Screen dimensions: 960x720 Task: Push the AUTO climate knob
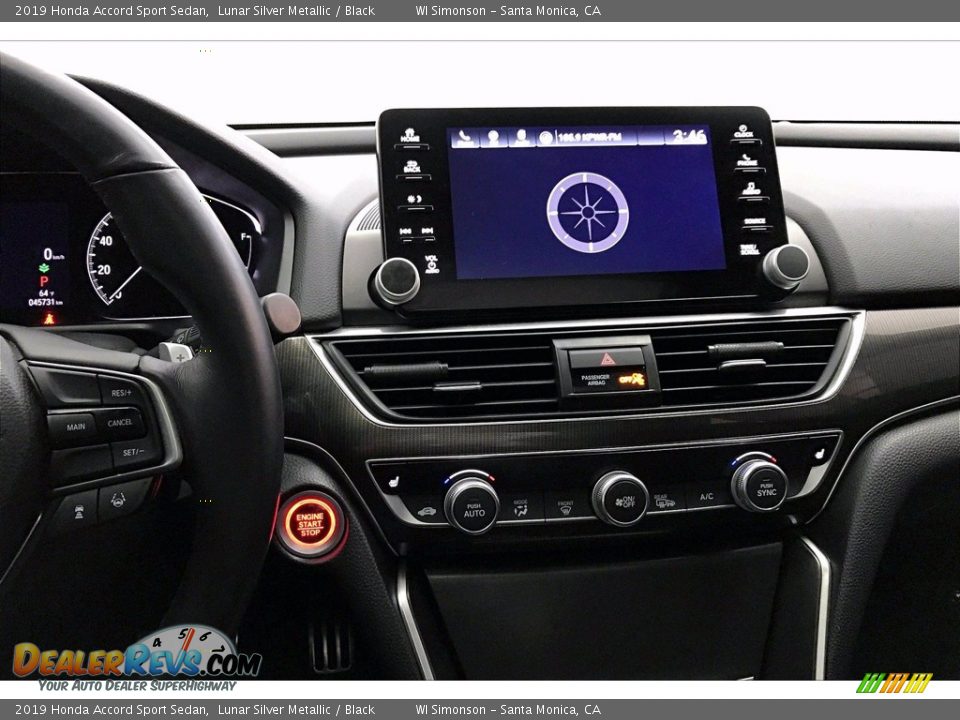(x=471, y=504)
